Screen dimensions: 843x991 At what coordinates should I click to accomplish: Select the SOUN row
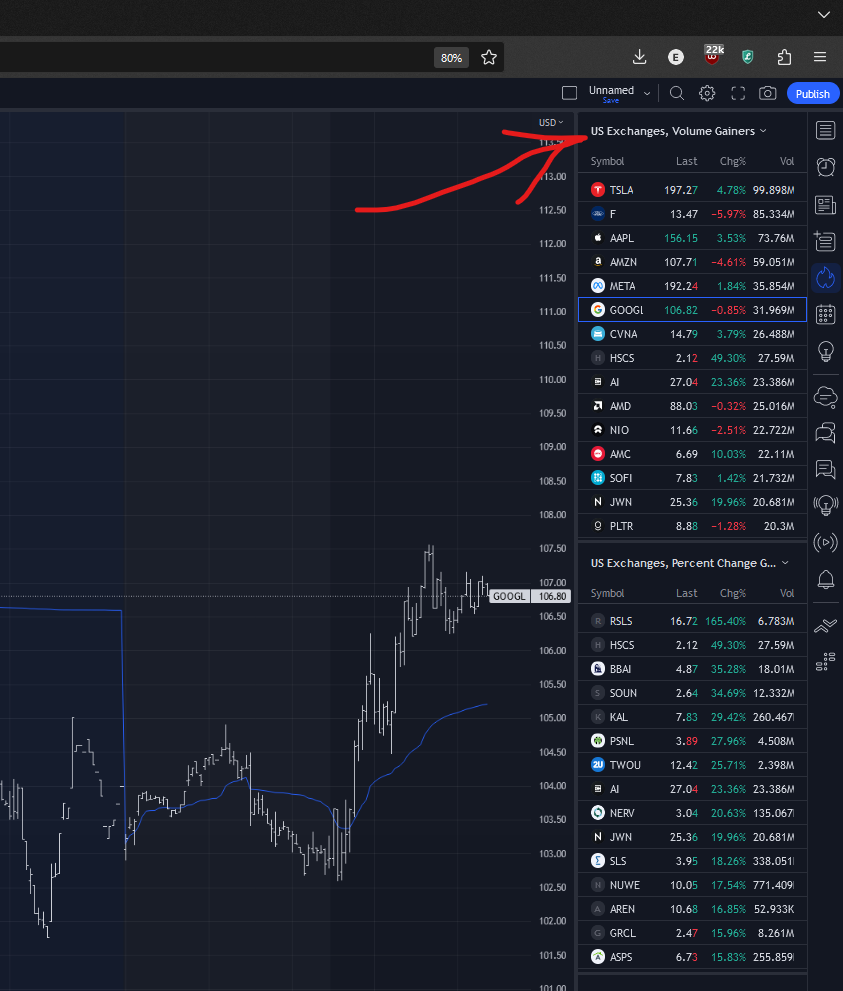point(692,693)
